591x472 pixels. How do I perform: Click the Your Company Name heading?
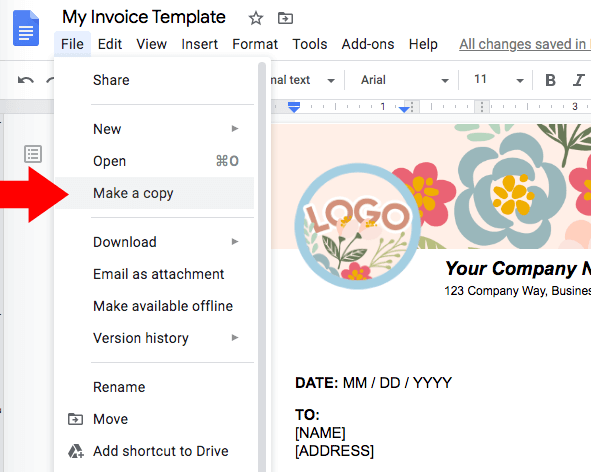pos(518,268)
